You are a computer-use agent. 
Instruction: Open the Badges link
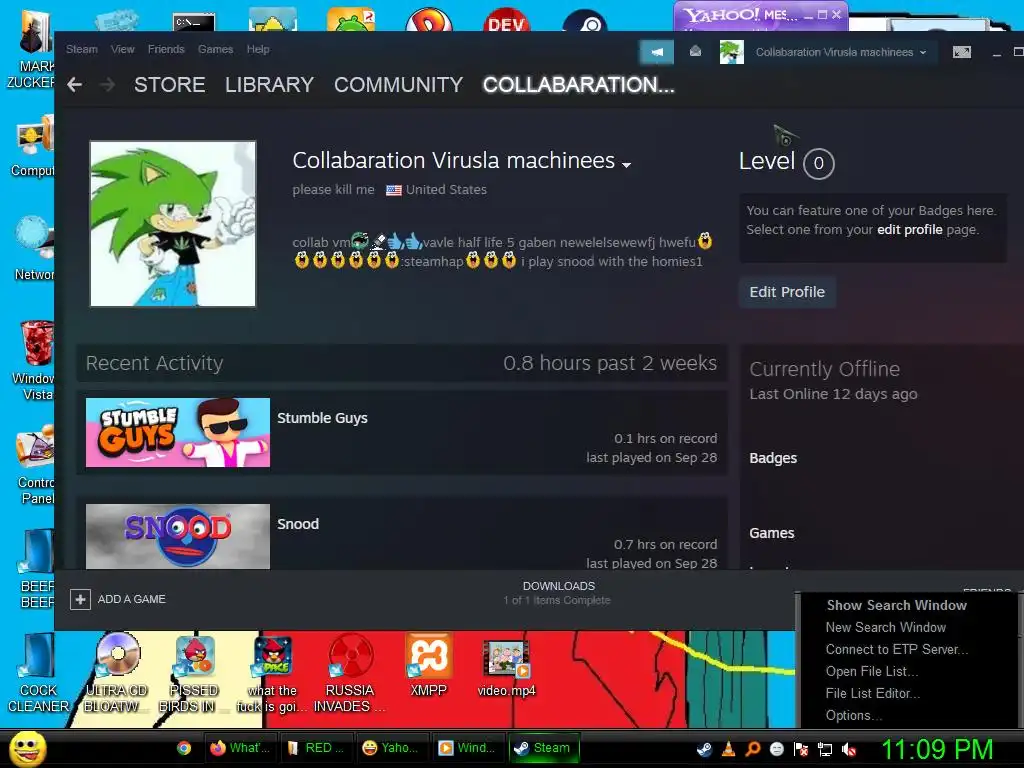(773, 458)
